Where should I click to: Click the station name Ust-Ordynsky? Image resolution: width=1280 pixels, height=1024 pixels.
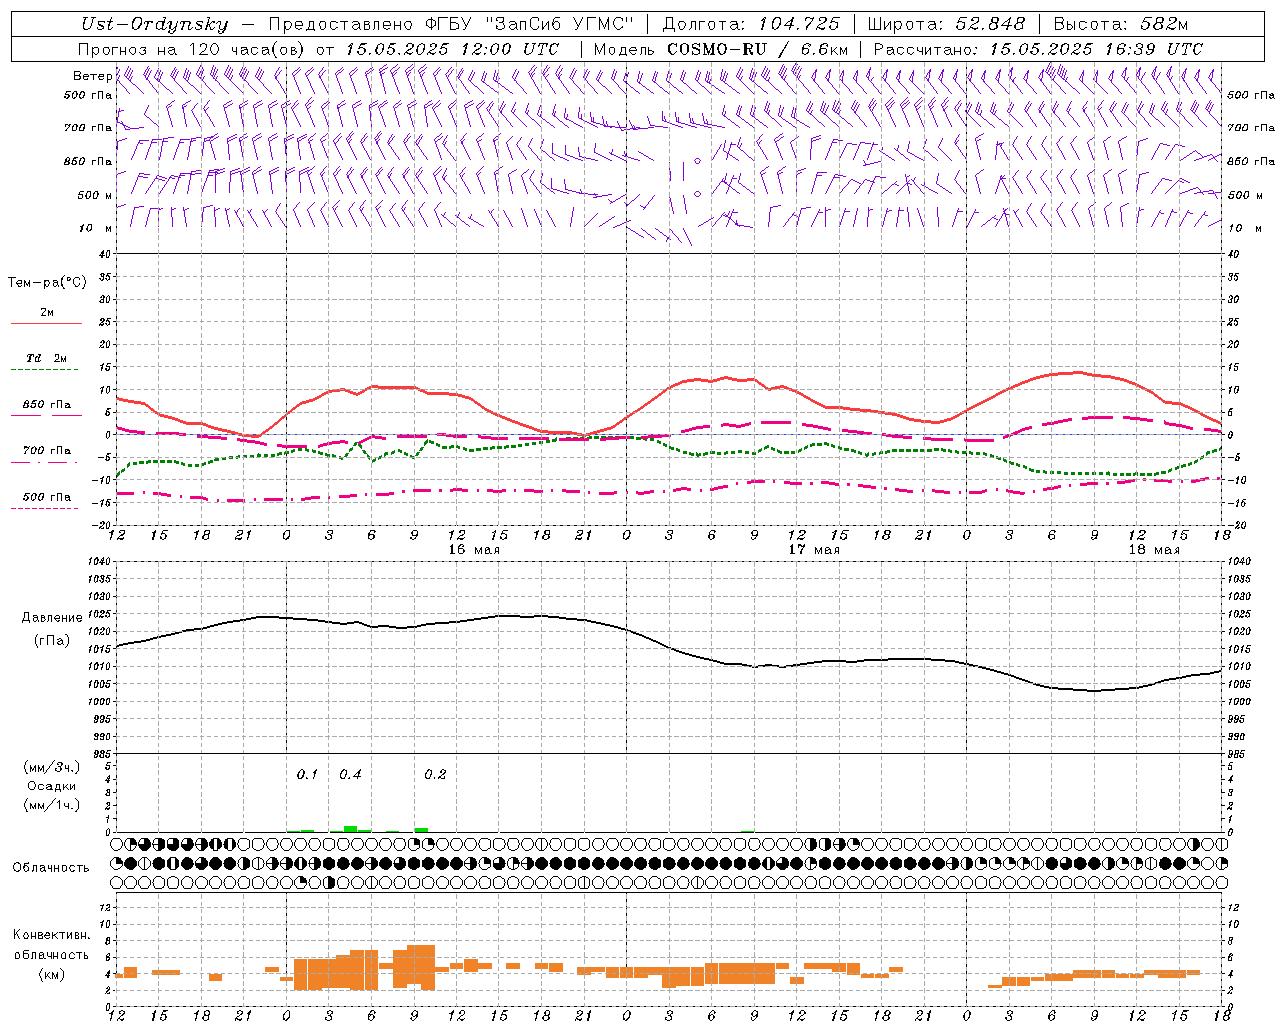tap(155, 25)
